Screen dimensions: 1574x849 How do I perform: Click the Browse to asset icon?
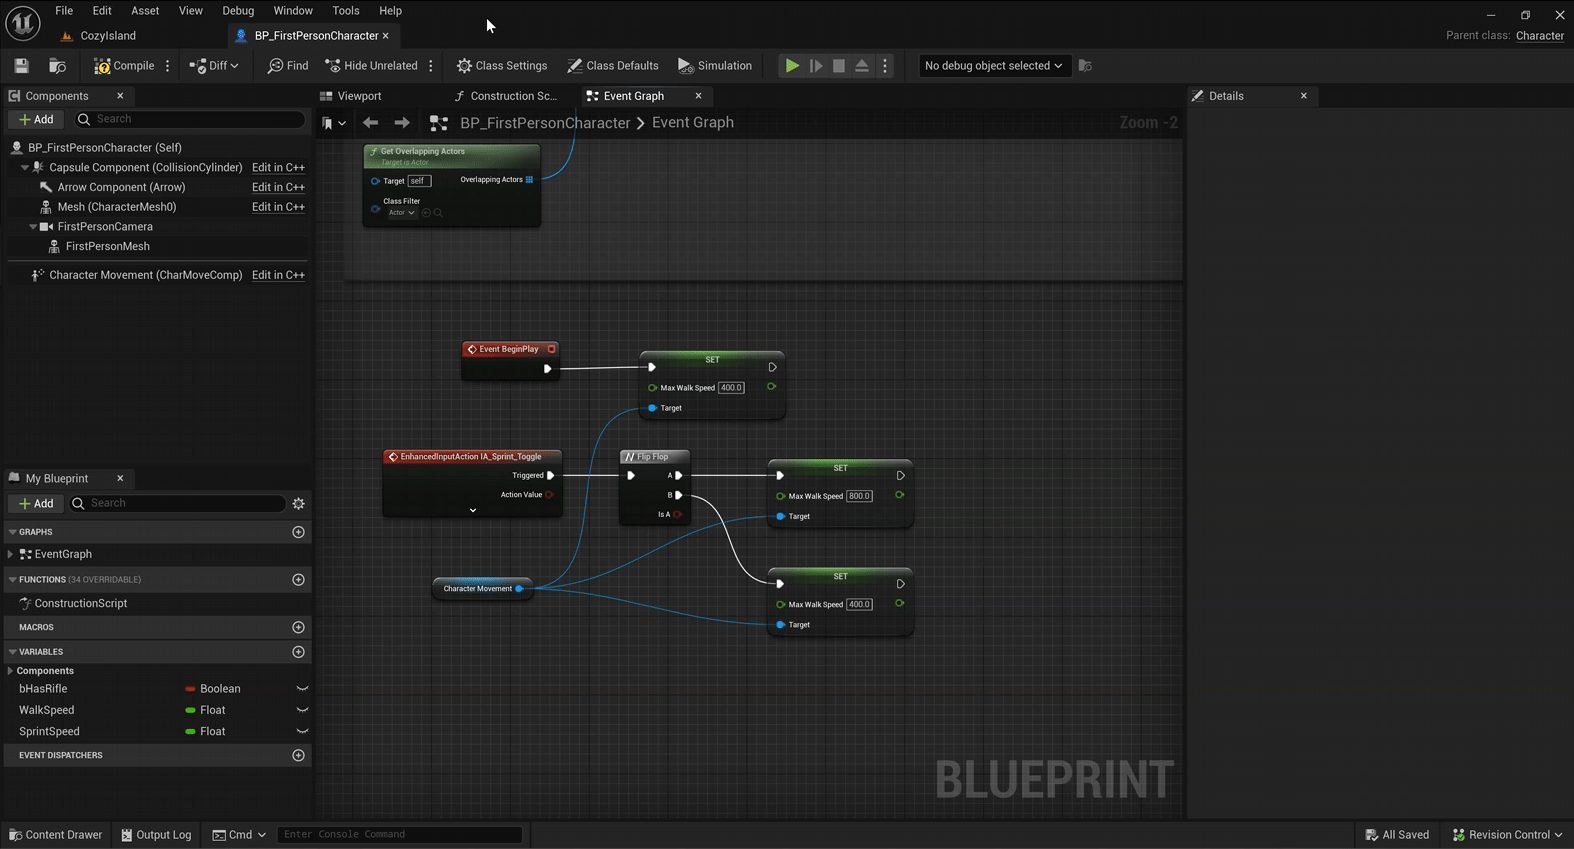click(57, 66)
